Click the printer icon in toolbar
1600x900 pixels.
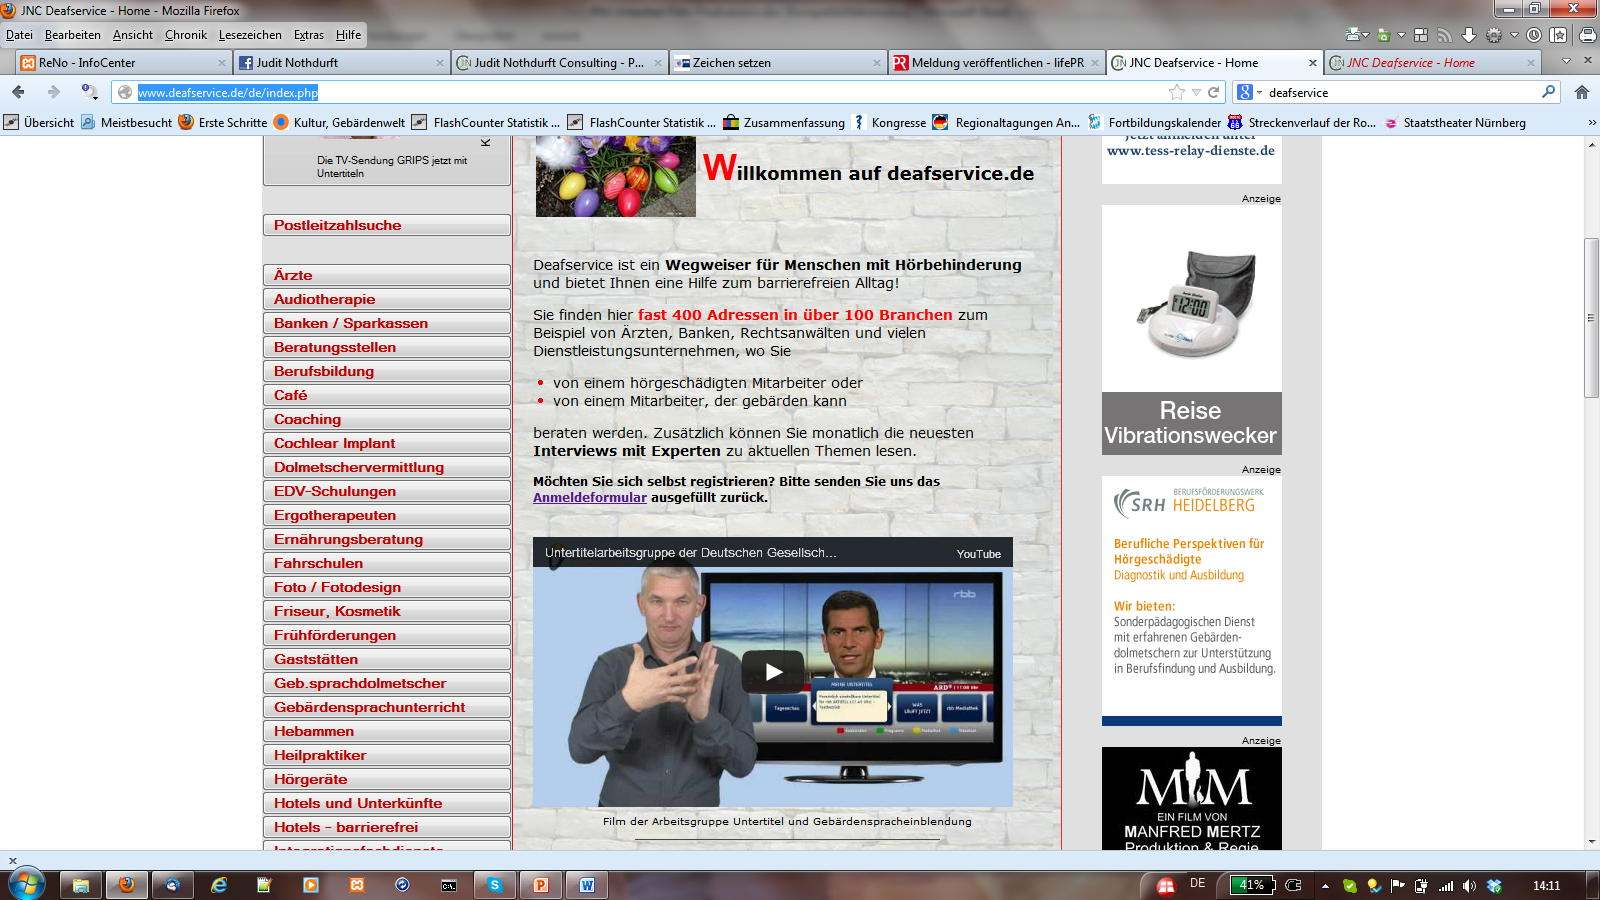[1587, 35]
